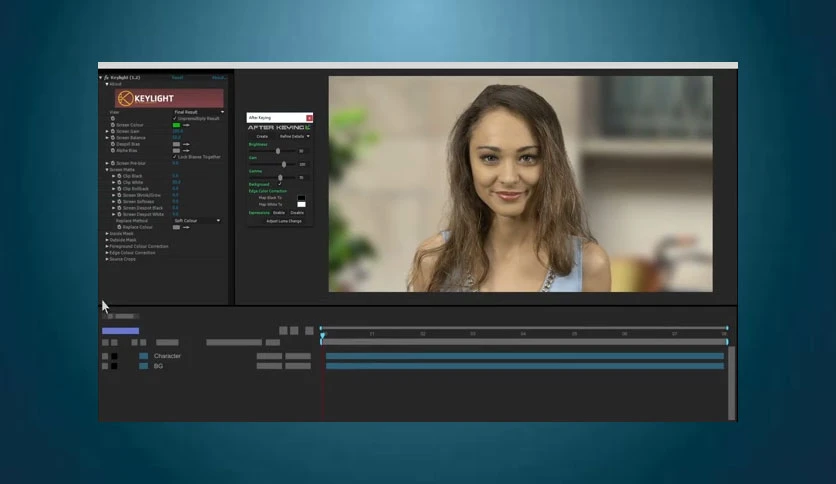Toggle the Despill Bias stopwatch
Viewport: 836px width, 484px height.
click(112, 144)
